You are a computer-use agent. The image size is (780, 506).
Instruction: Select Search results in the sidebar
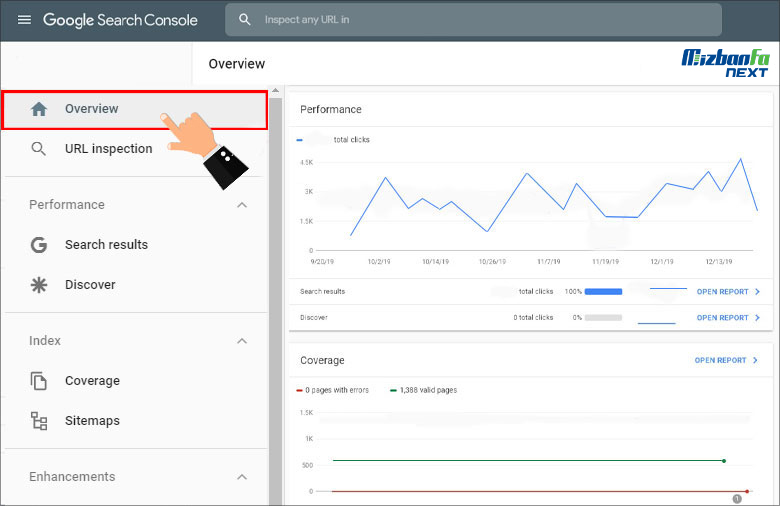(x=106, y=245)
